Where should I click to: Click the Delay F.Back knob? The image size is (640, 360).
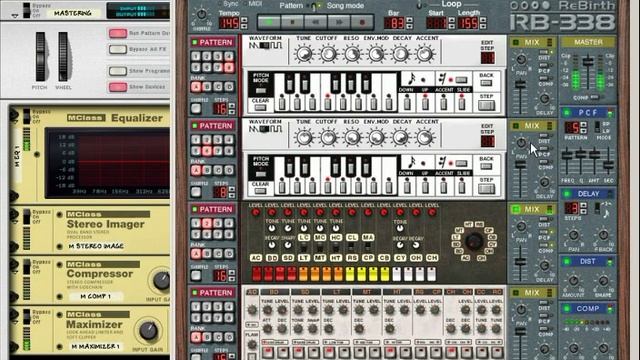click(x=603, y=235)
